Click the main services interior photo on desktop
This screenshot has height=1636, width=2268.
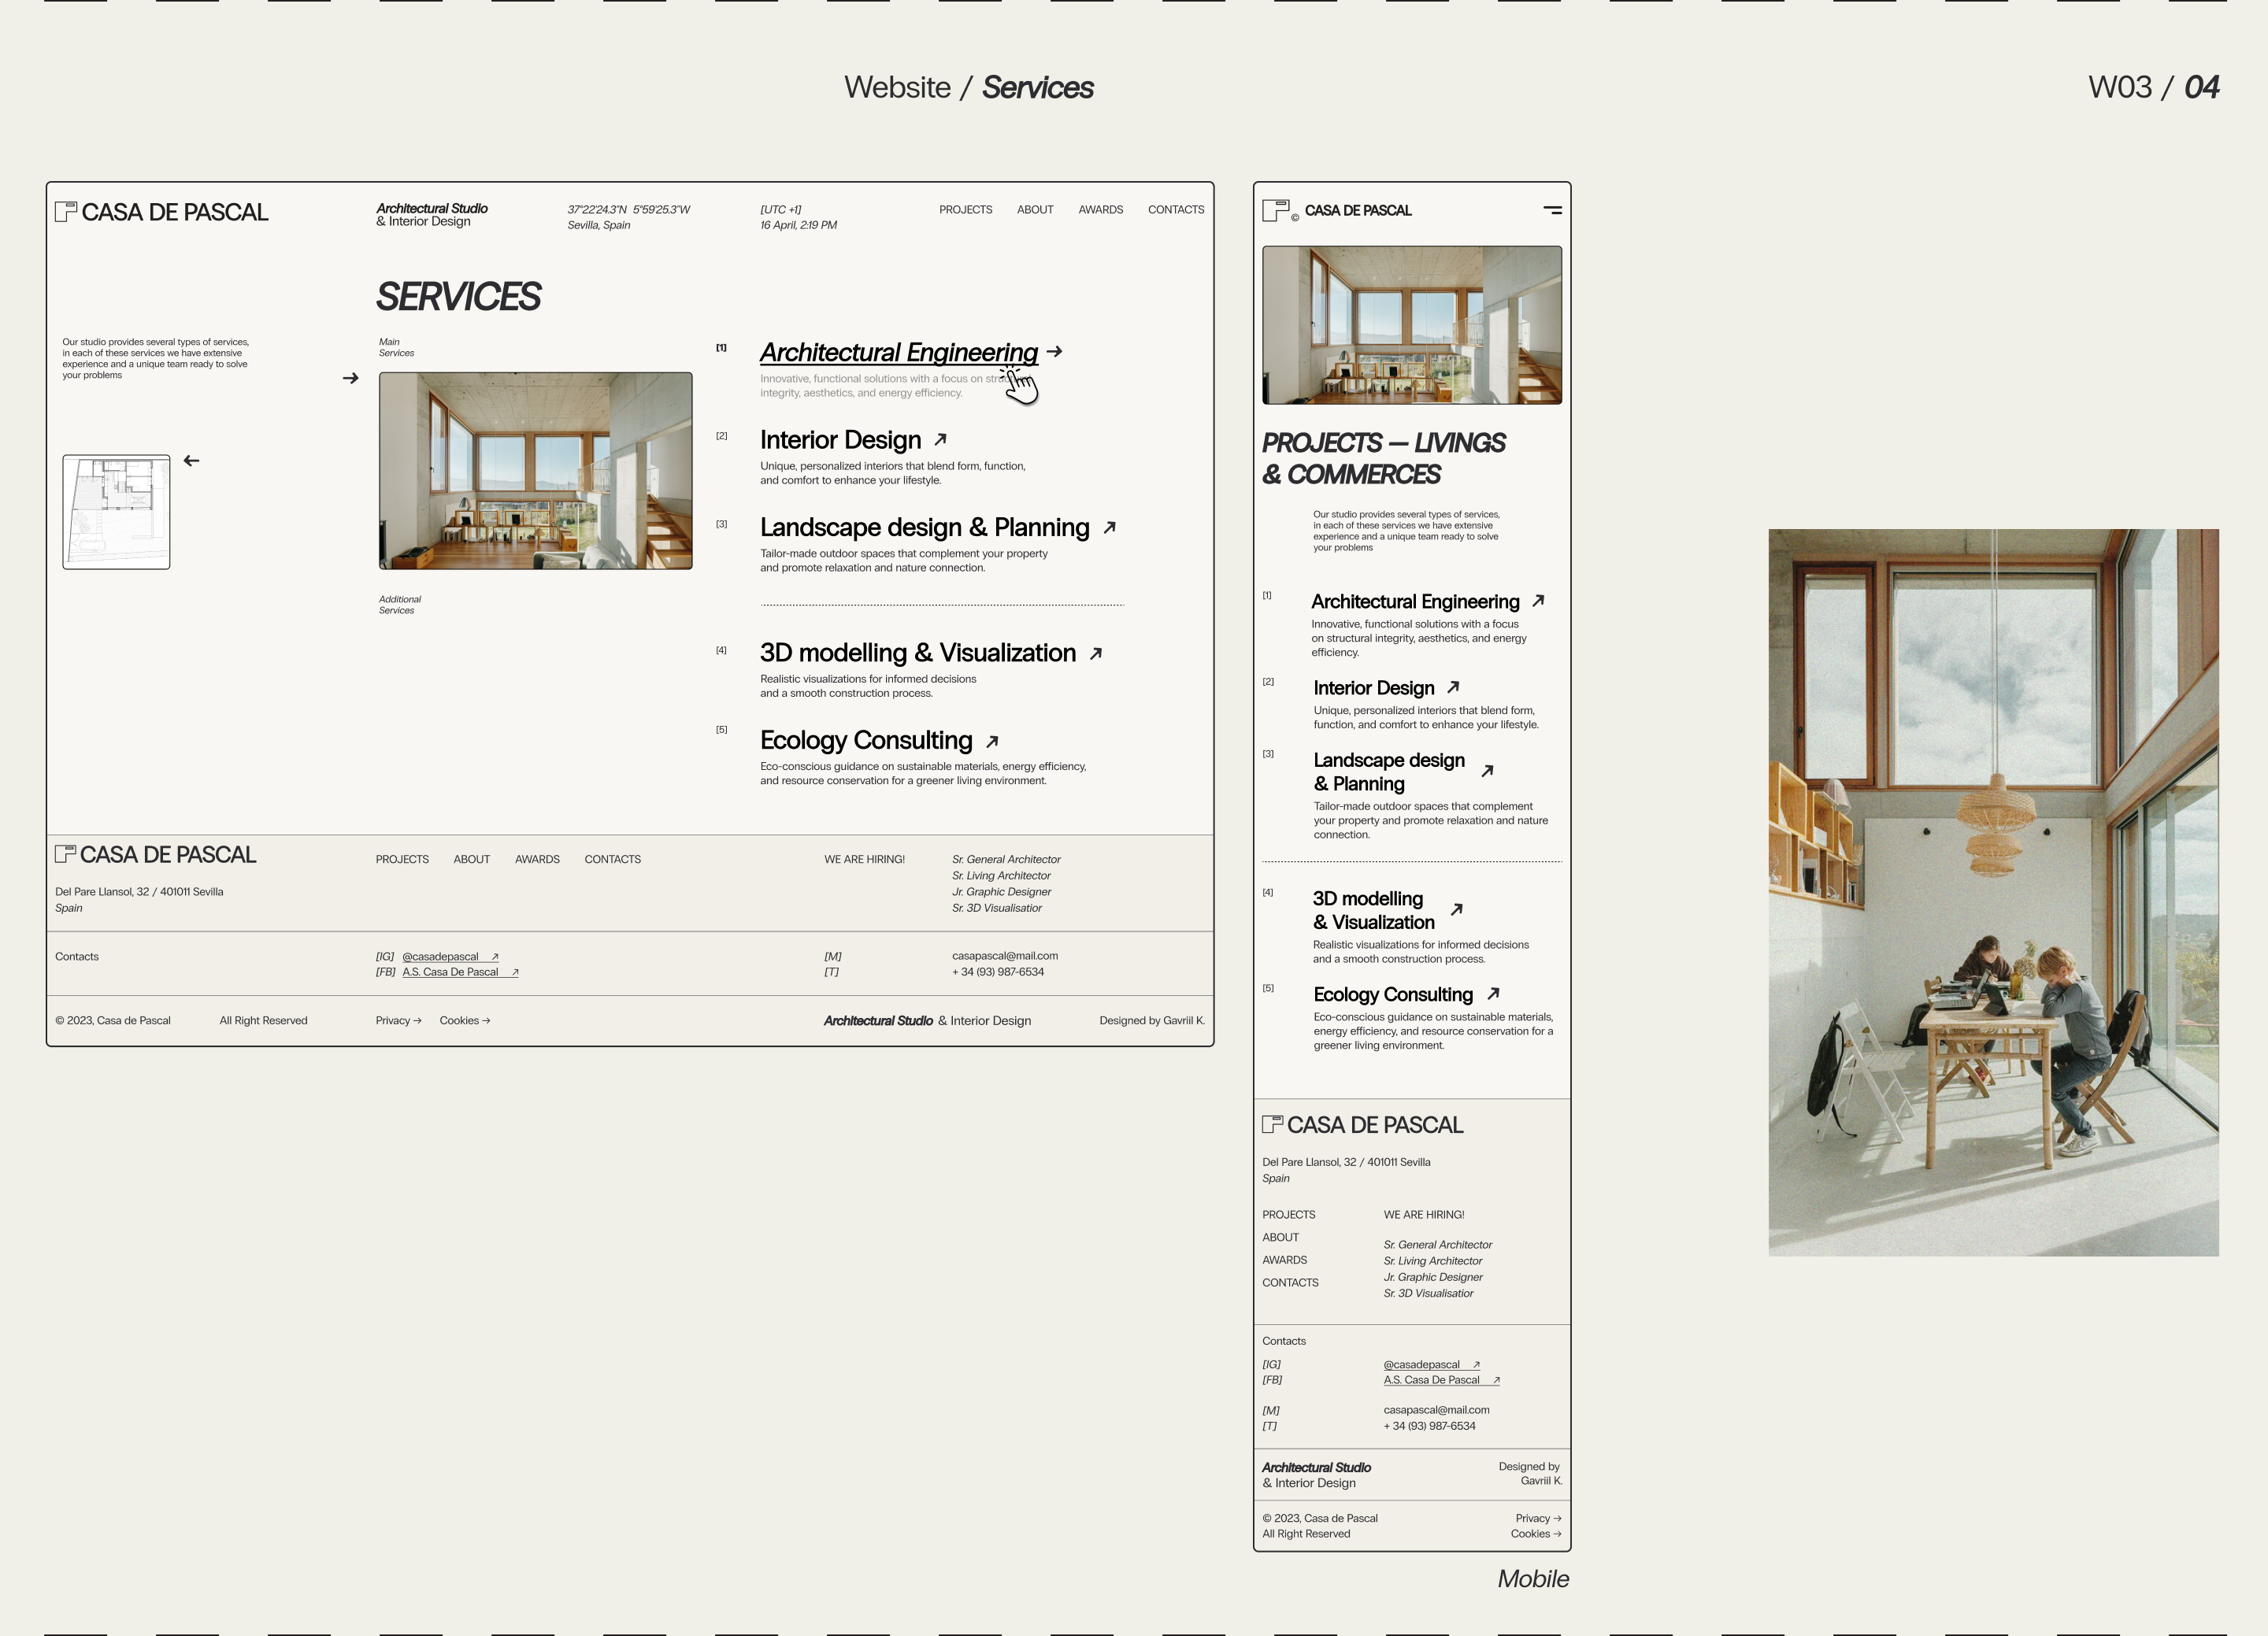pyautogui.click(x=535, y=470)
